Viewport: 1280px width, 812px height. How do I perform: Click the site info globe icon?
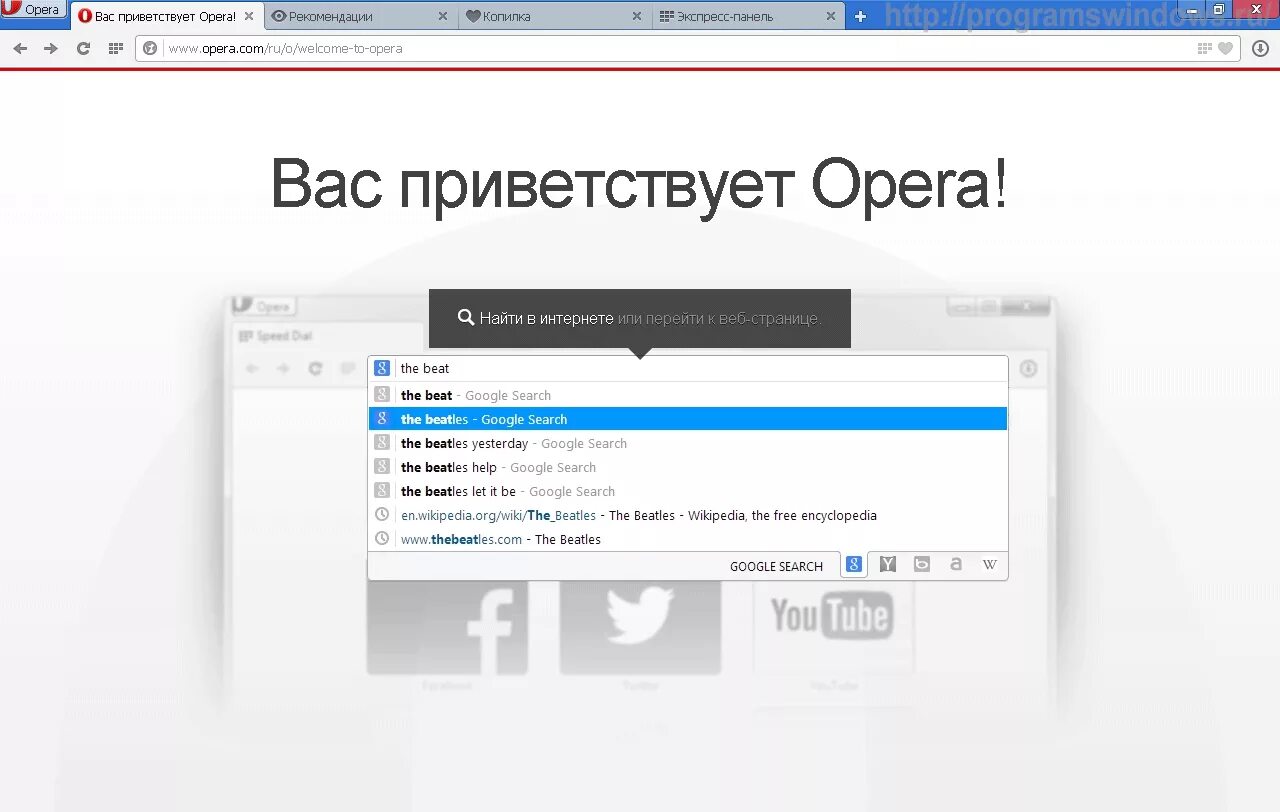pos(150,48)
